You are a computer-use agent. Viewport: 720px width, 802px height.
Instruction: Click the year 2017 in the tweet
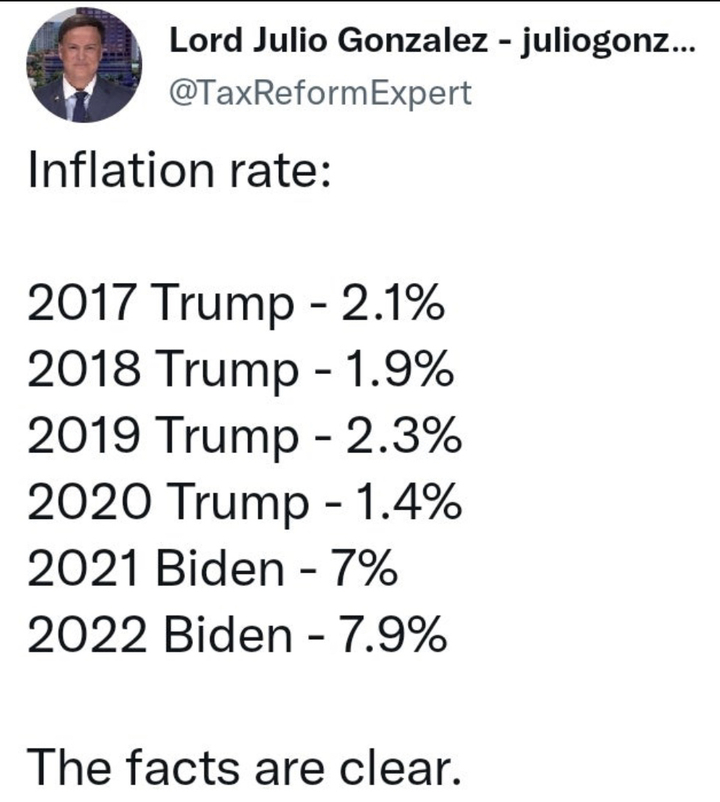[85, 305]
